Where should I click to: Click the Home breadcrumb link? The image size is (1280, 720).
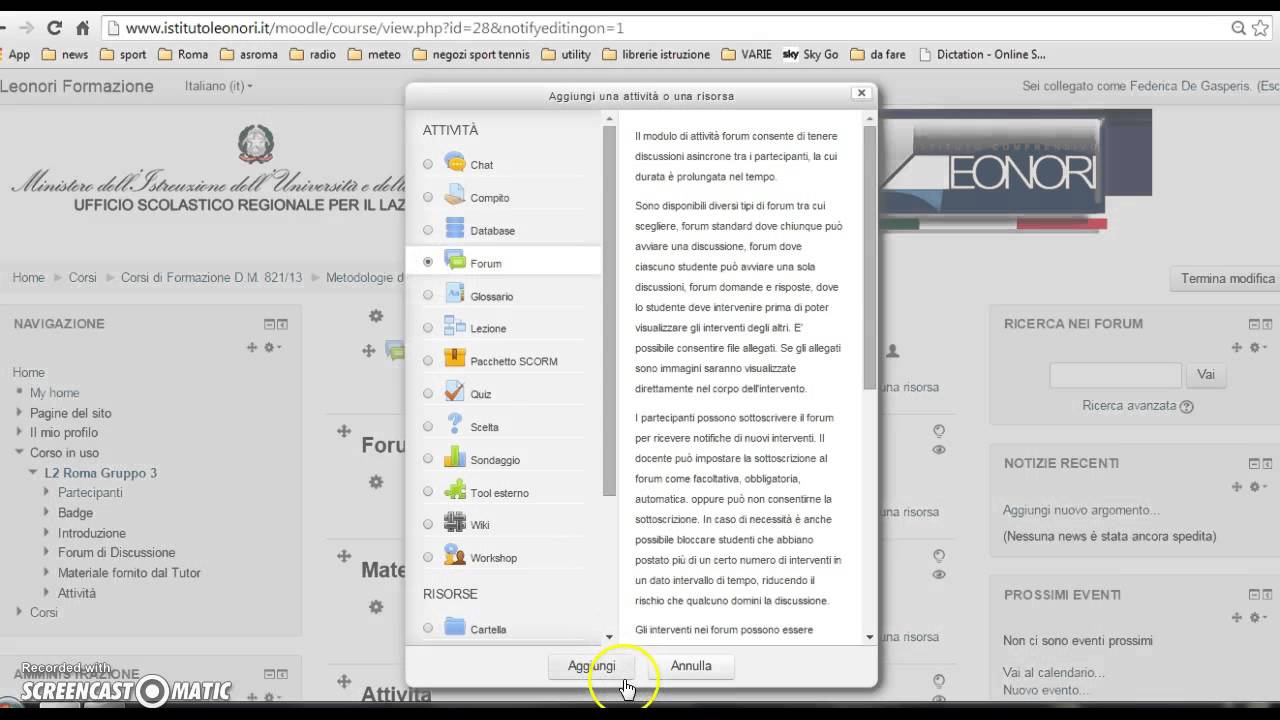(28, 277)
